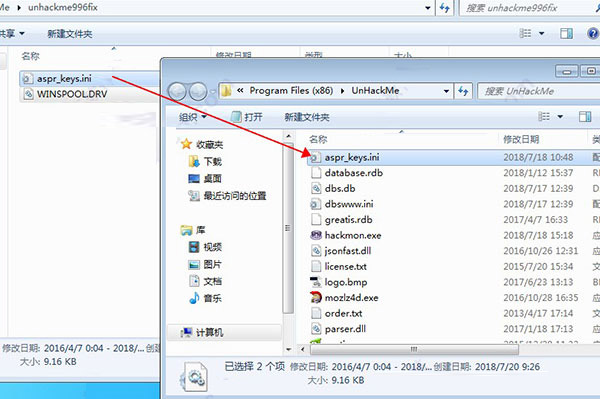Image resolution: width=600 pixels, height=399 pixels.
Task: Open help in the back window
Action: tap(593, 34)
